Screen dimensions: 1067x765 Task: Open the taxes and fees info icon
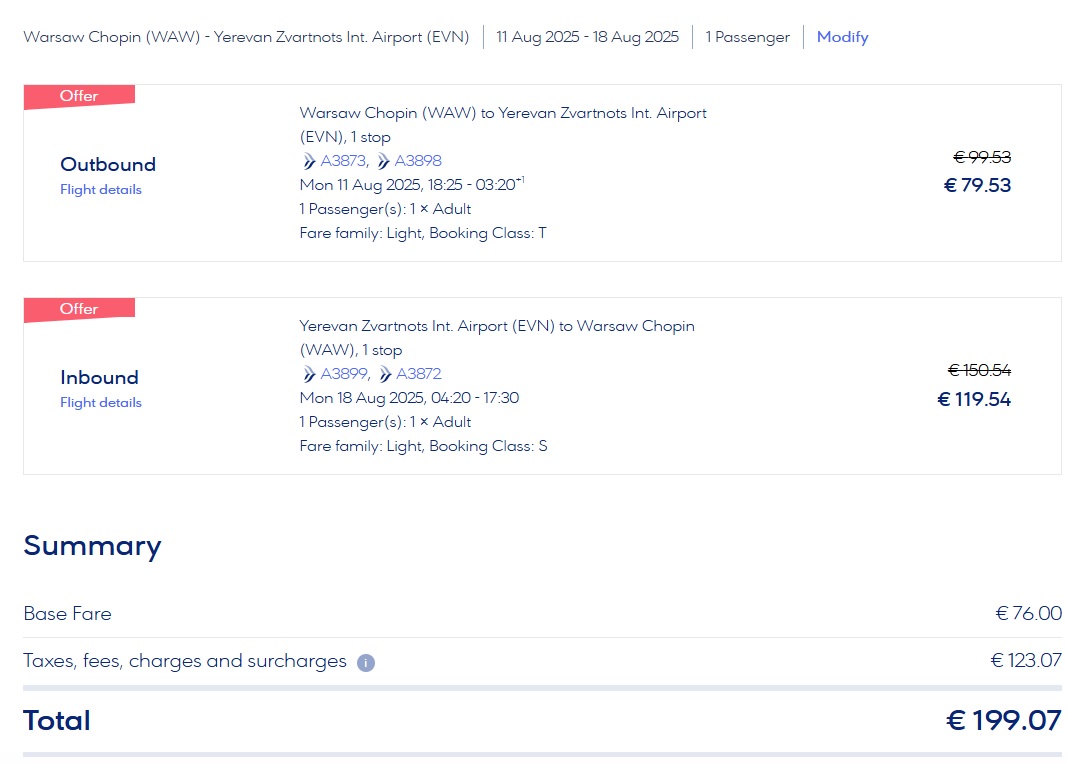click(x=366, y=662)
